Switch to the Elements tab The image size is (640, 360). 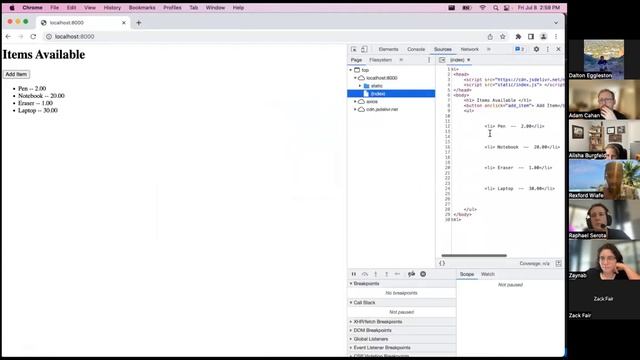tap(388, 49)
